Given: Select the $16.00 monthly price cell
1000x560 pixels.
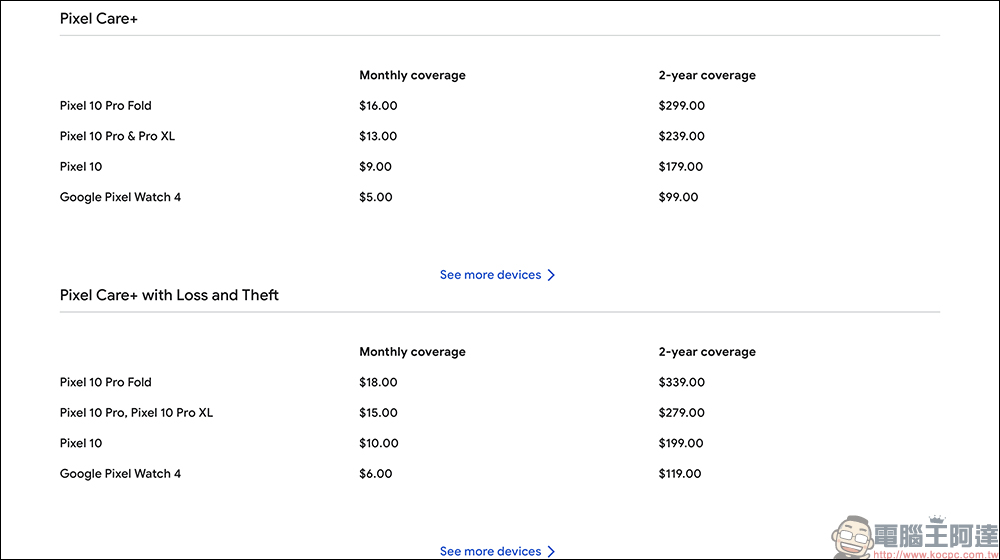Looking at the screenshot, I should tap(378, 106).
